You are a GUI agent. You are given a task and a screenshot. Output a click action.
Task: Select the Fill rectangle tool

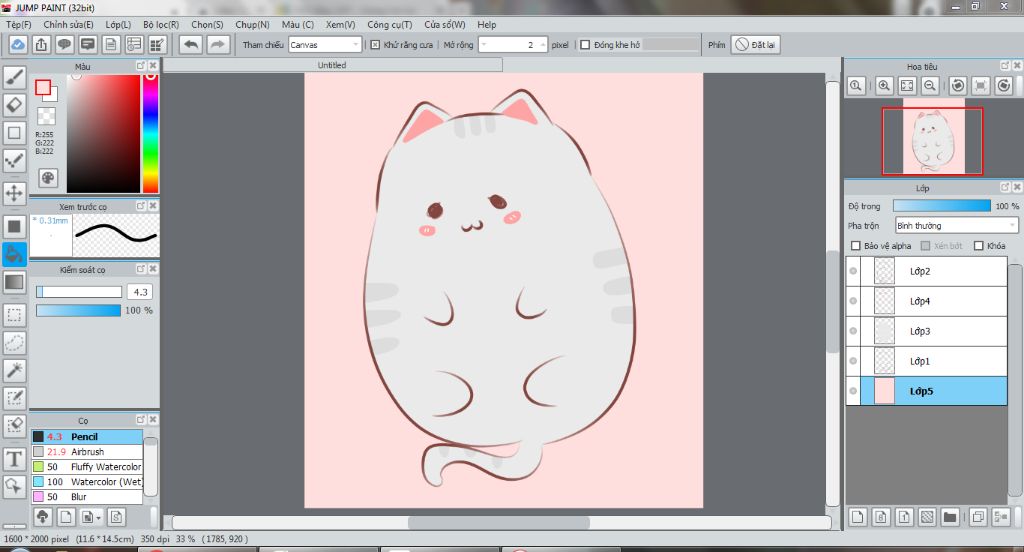click(14, 227)
